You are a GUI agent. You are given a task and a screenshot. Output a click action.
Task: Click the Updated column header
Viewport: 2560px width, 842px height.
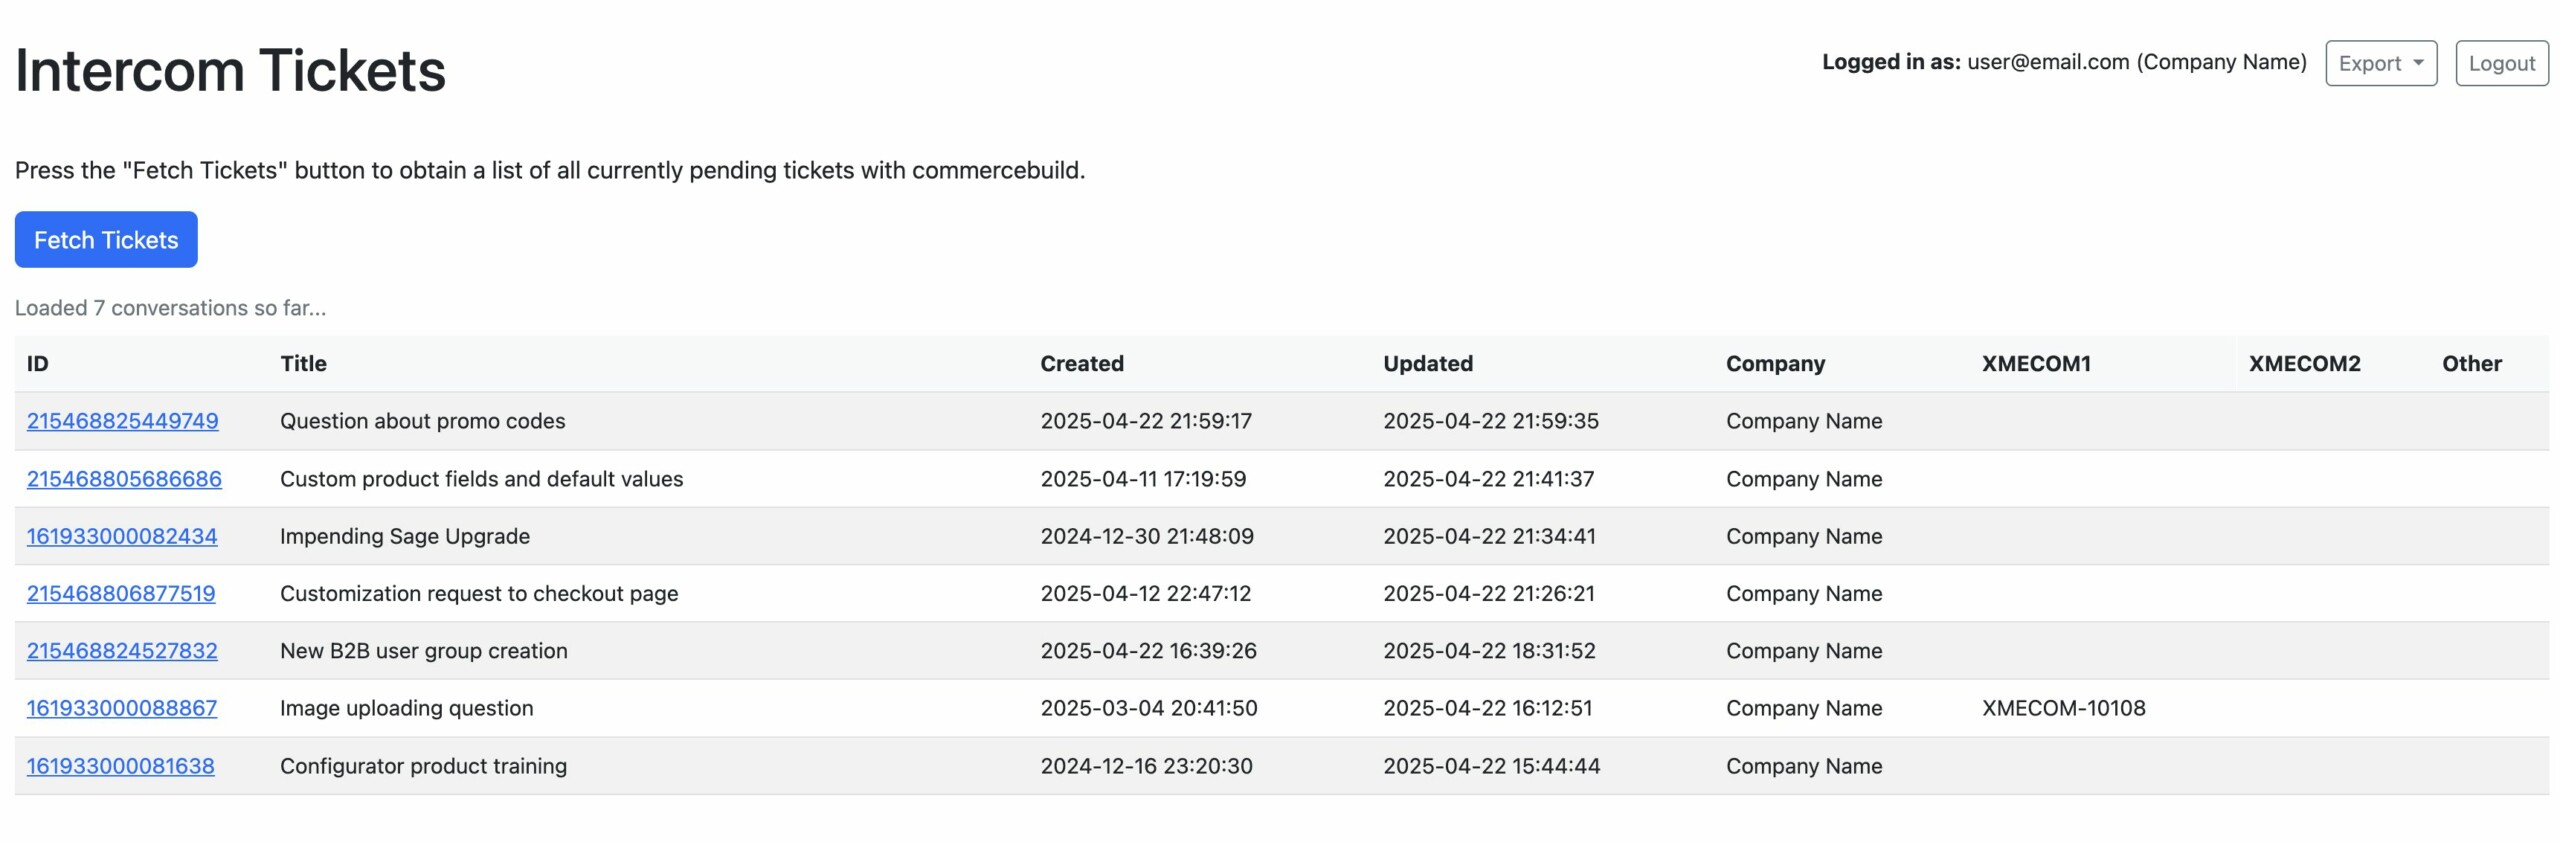[x=1427, y=364]
